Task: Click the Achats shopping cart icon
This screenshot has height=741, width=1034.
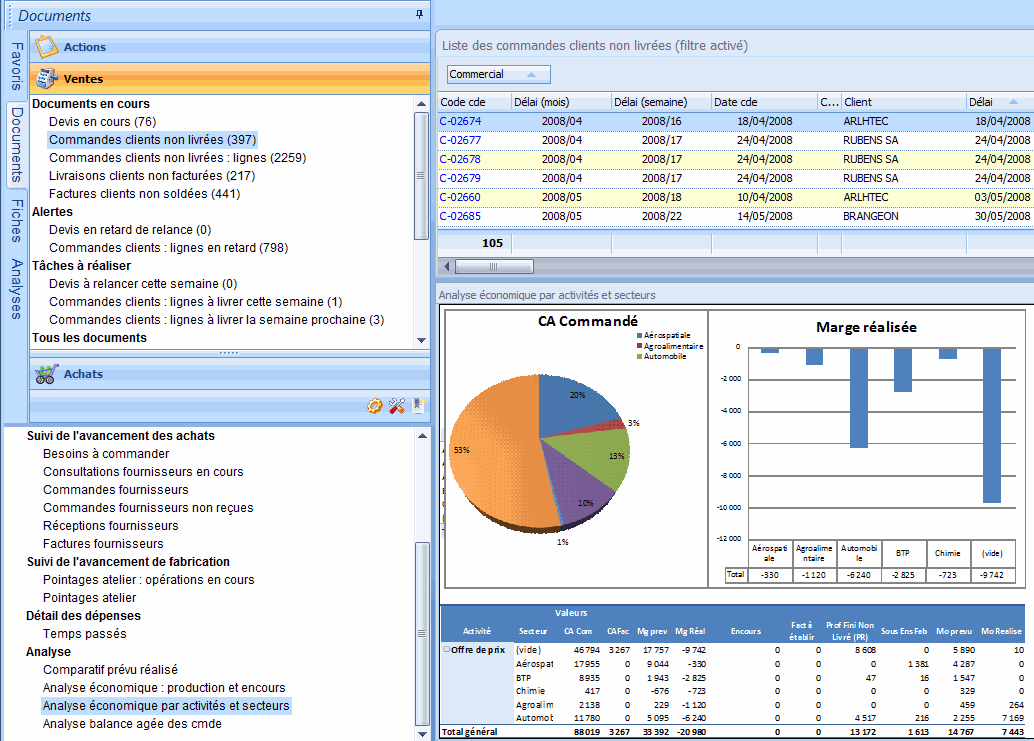Action: [x=45, y=374]
